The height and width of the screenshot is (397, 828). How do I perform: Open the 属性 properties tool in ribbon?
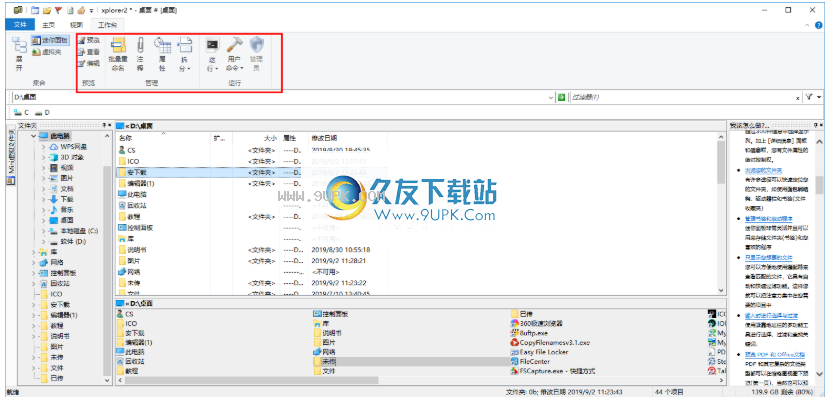tap(162, 54)
